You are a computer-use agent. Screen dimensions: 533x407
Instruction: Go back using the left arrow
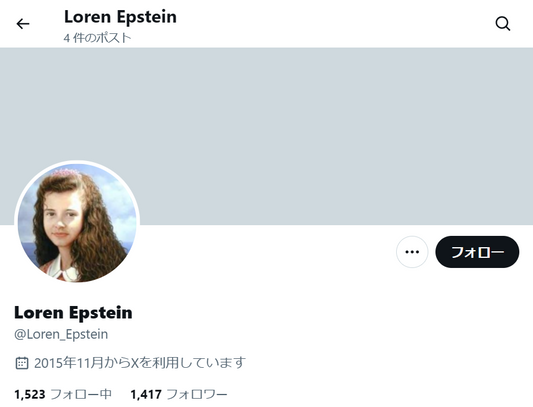pos(23,24)
